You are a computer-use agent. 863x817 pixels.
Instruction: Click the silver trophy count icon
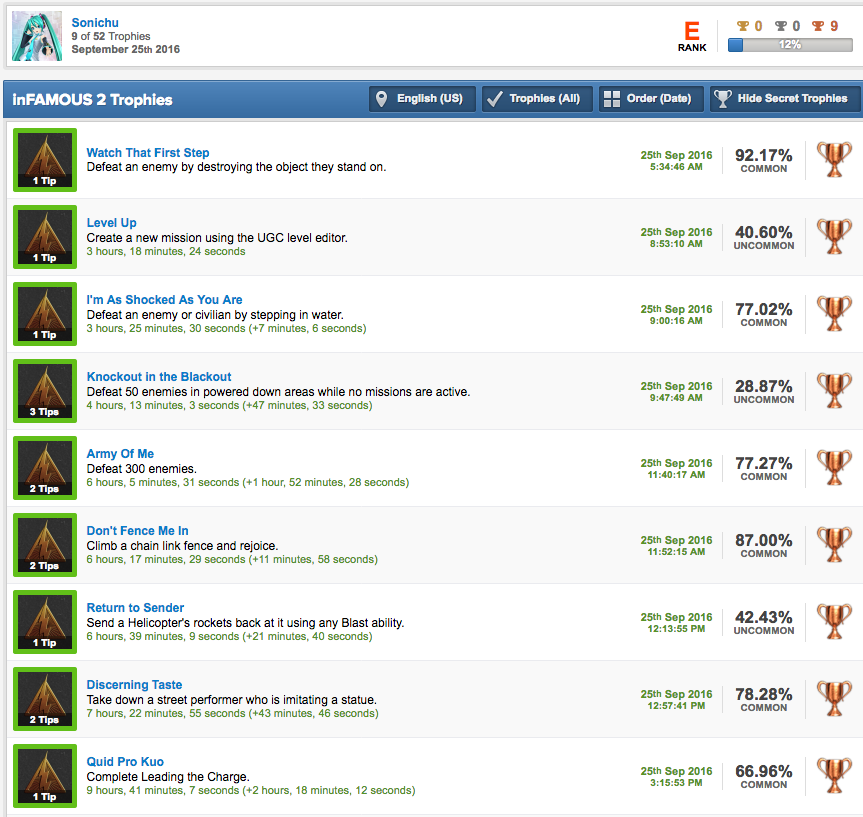[x=780, y=26]
